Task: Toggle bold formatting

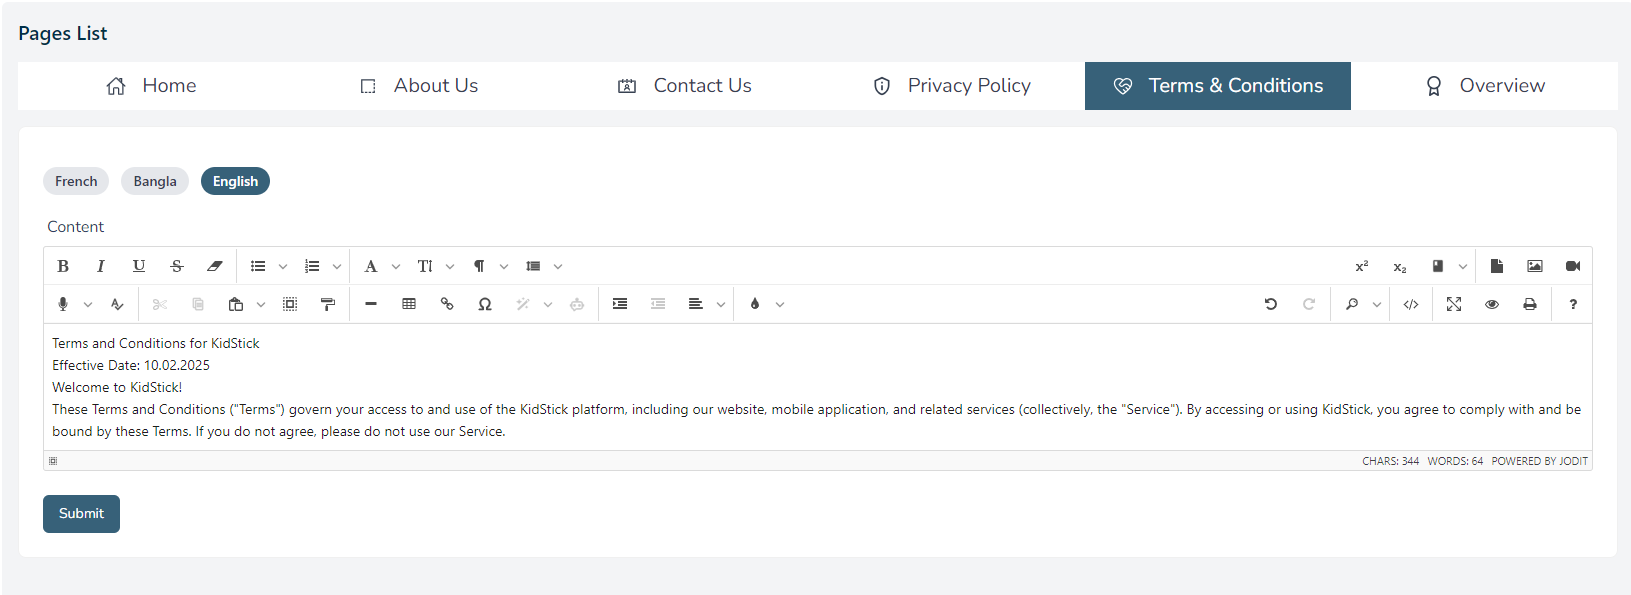Action: pos(63,266)
